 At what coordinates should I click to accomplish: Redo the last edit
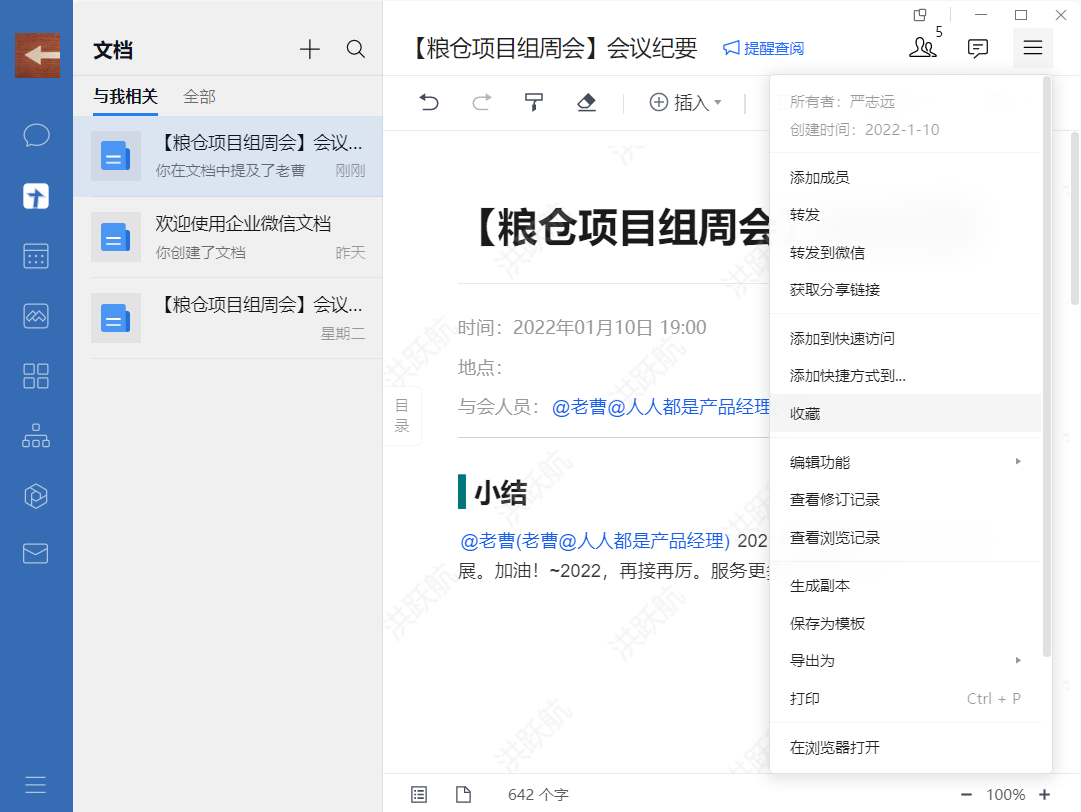pos(481,103)
